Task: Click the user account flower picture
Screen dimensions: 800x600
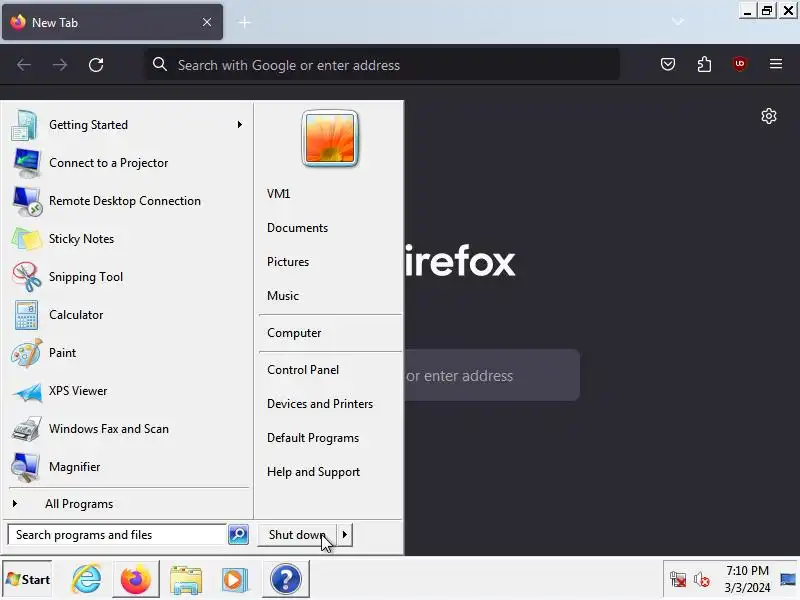Action: 330,139
